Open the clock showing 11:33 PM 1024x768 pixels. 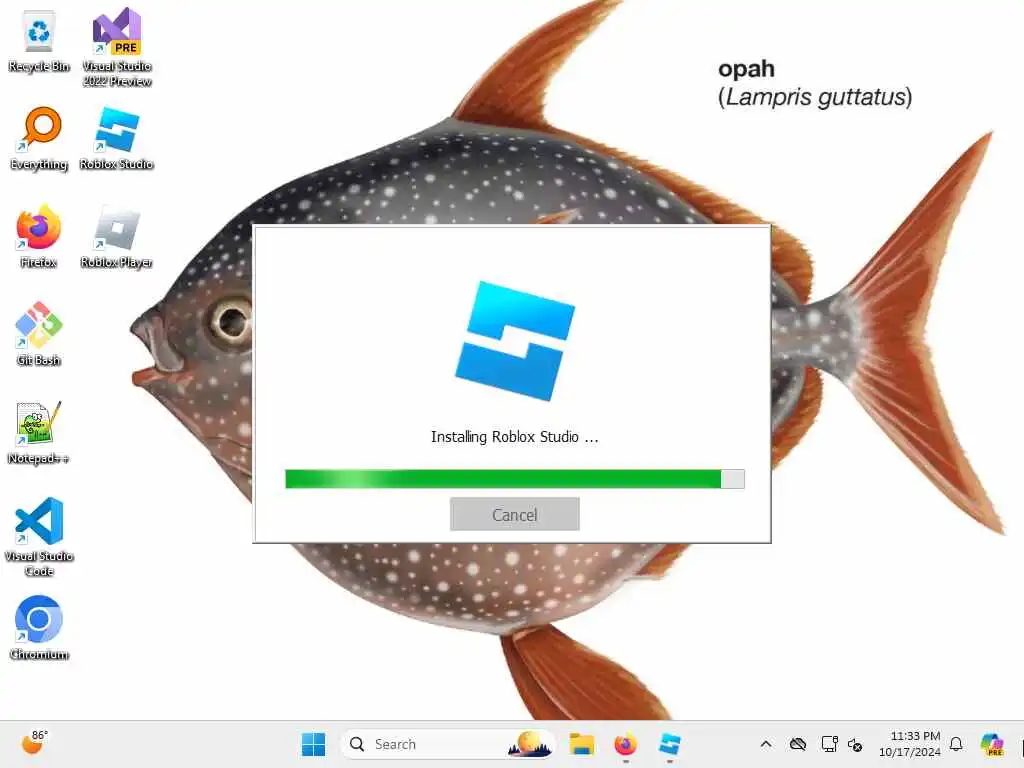click(x=910, y=744)
